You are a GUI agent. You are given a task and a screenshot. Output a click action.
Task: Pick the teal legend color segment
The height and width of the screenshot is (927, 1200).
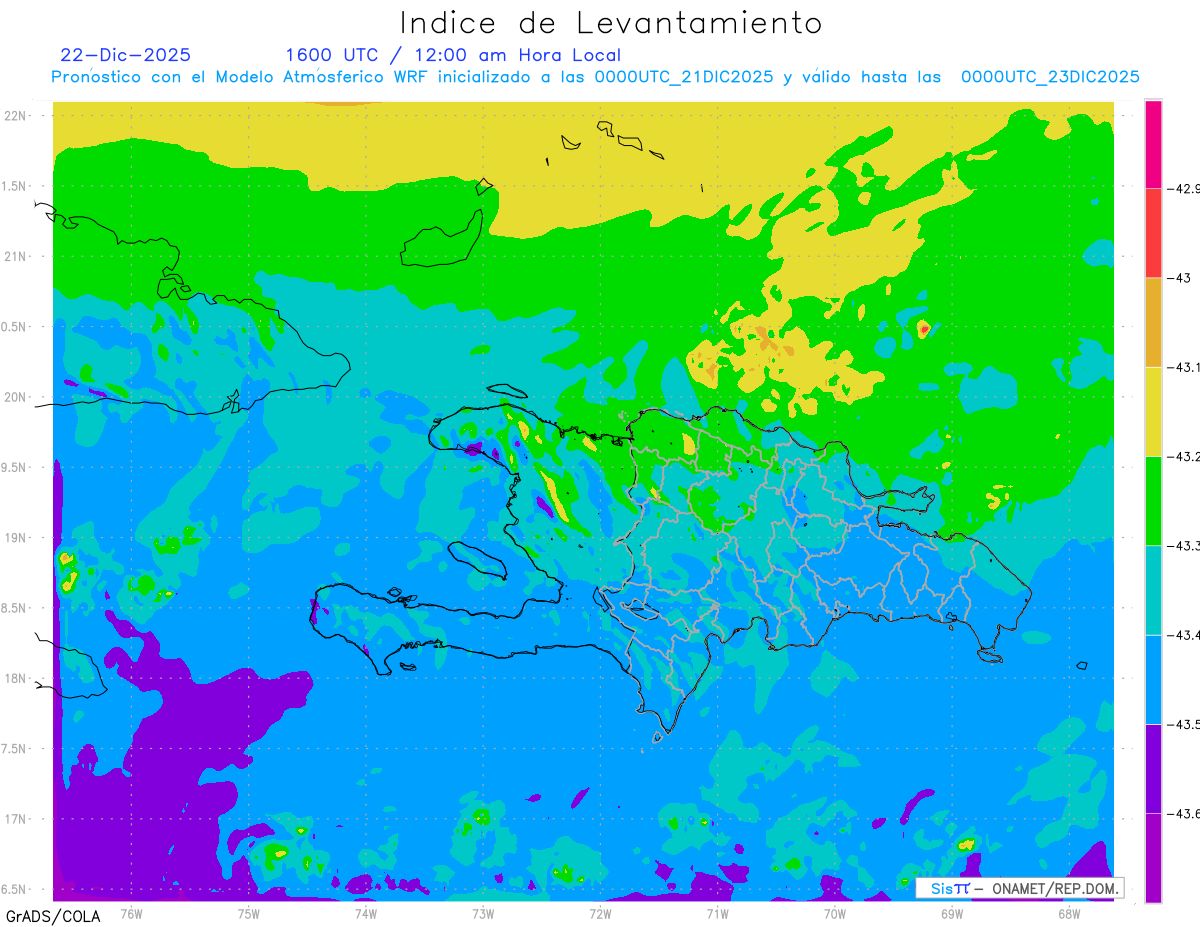(x=1153, y=590)
